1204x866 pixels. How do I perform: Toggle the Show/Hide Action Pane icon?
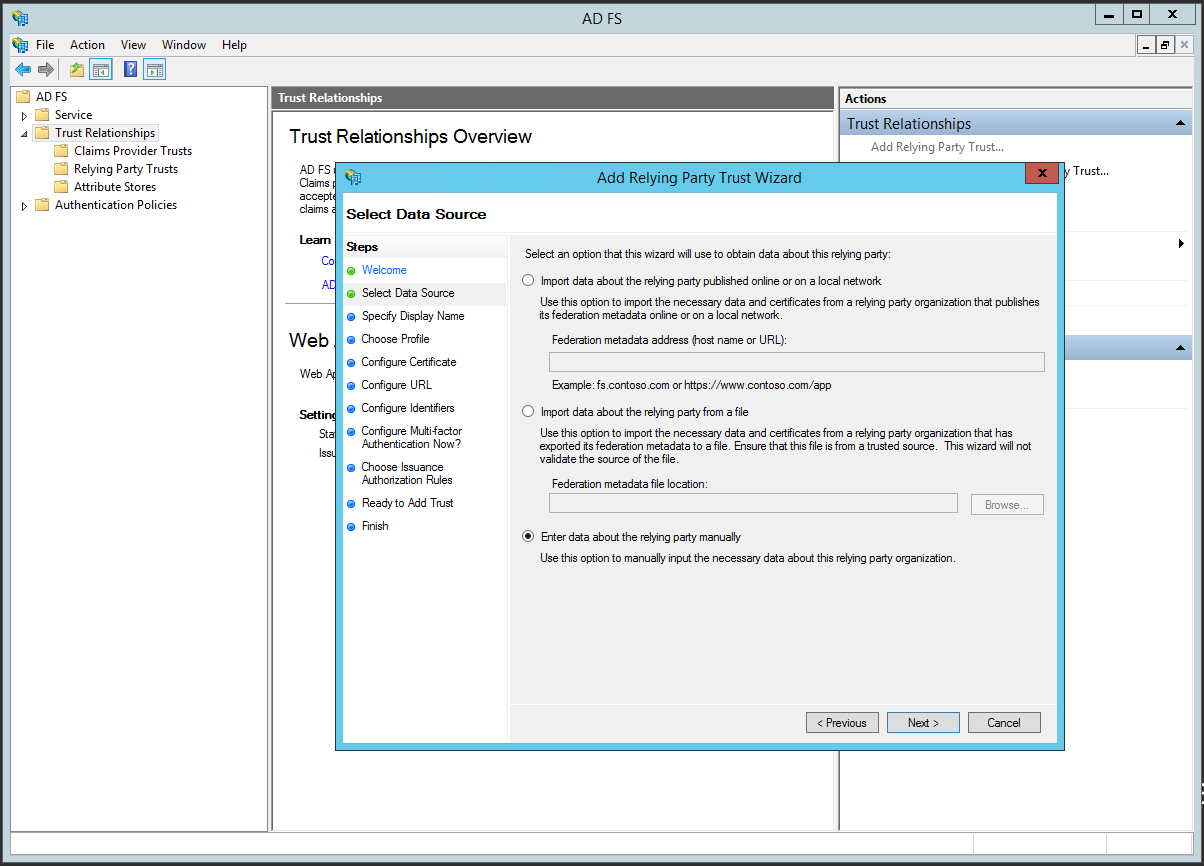tap(154, 69)
